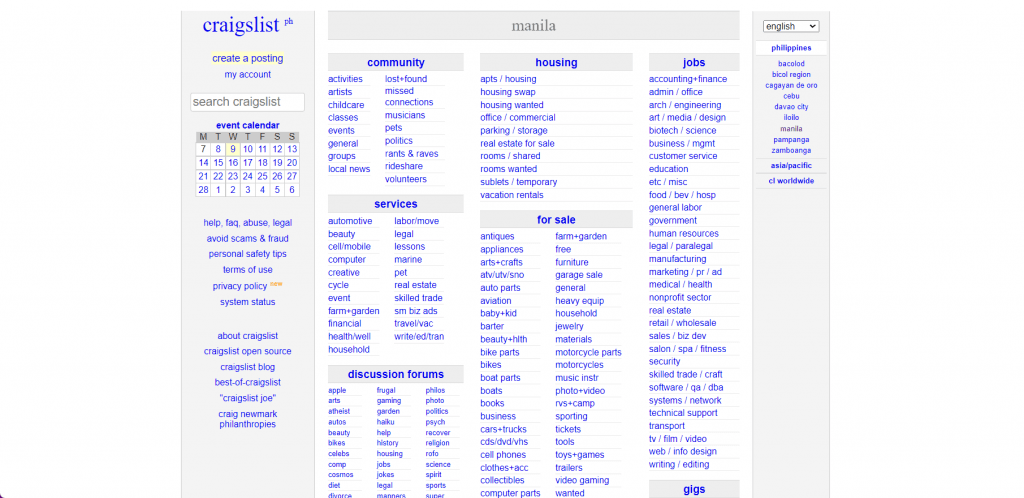The width and height of the screenshot is (1024, 498).
Task: Select zamboanga in the cities list
Action: 791,150
